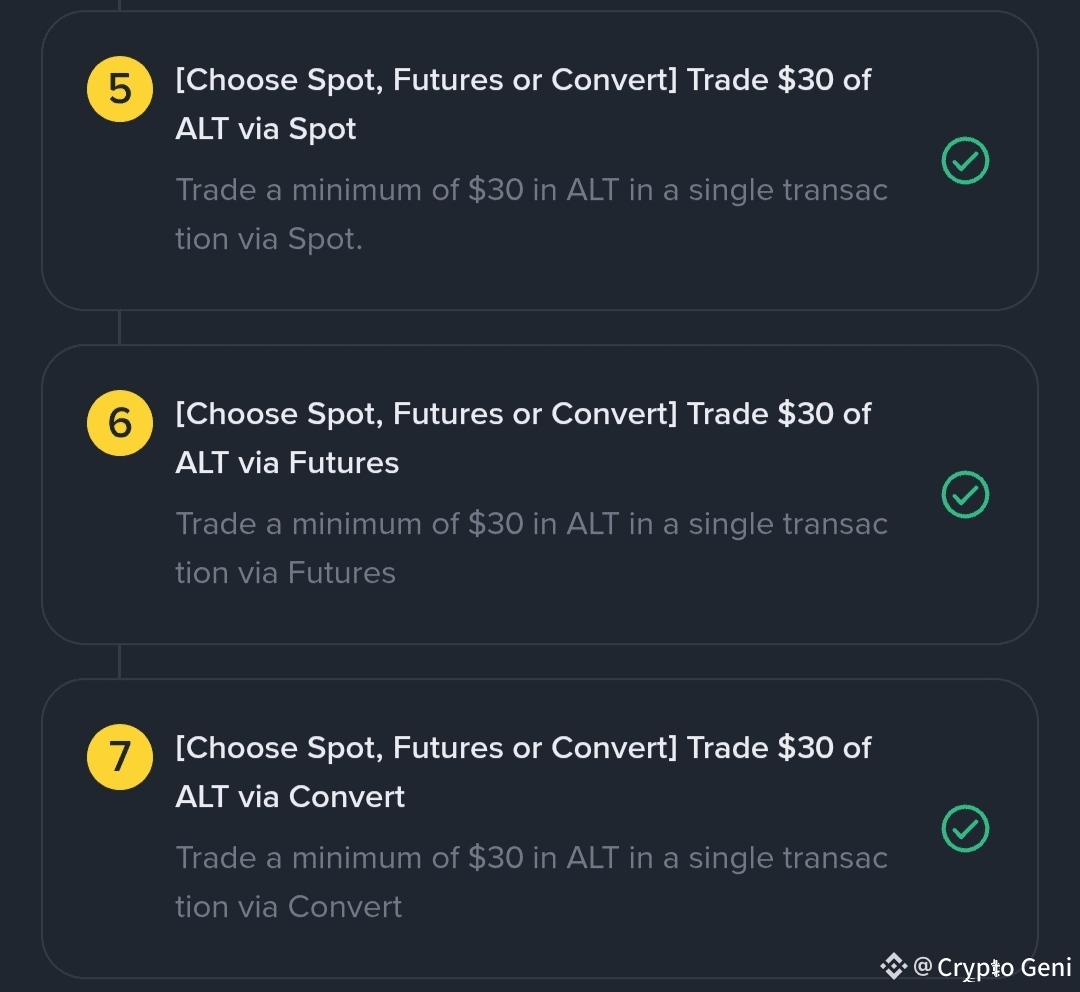
Task: Click the Binance logo in the watermark
Action: point(893,966)
